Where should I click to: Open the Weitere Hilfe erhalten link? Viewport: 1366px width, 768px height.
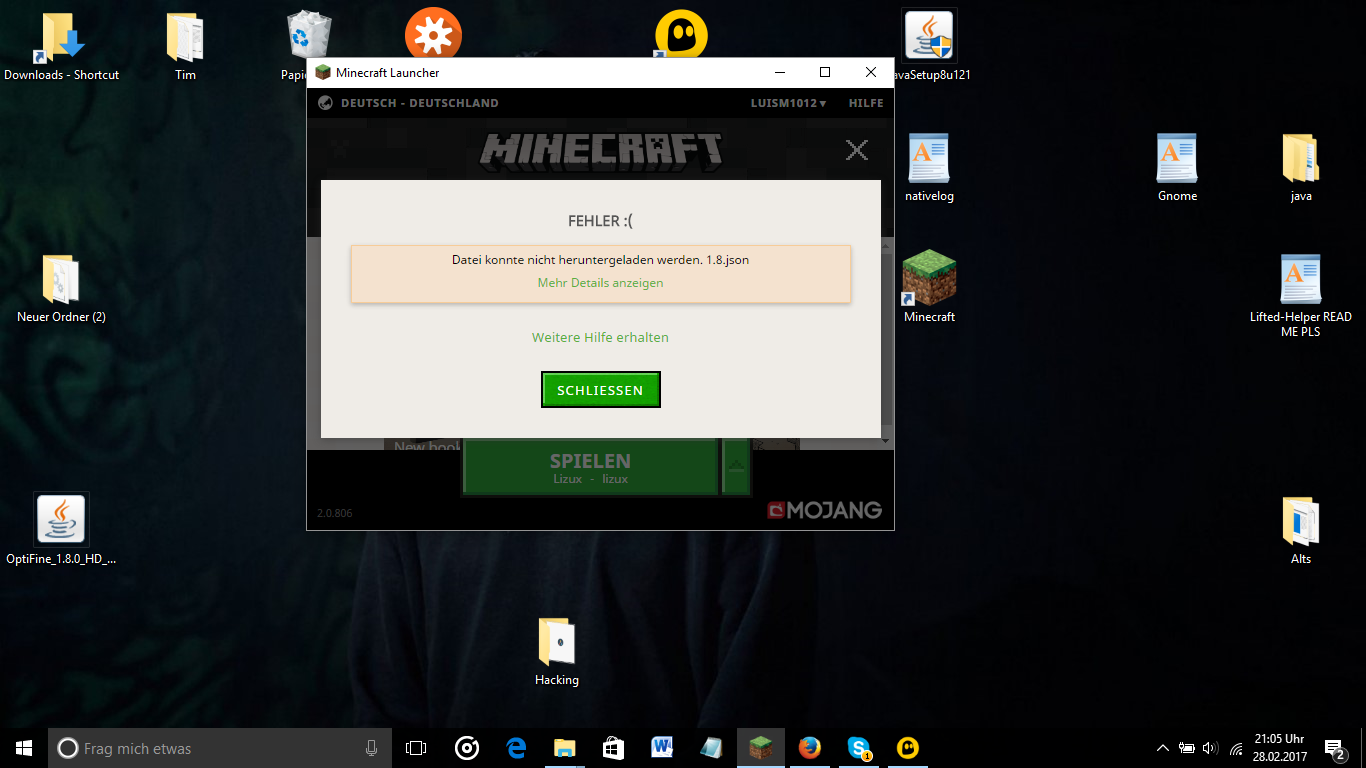click(x=600, y=337)
